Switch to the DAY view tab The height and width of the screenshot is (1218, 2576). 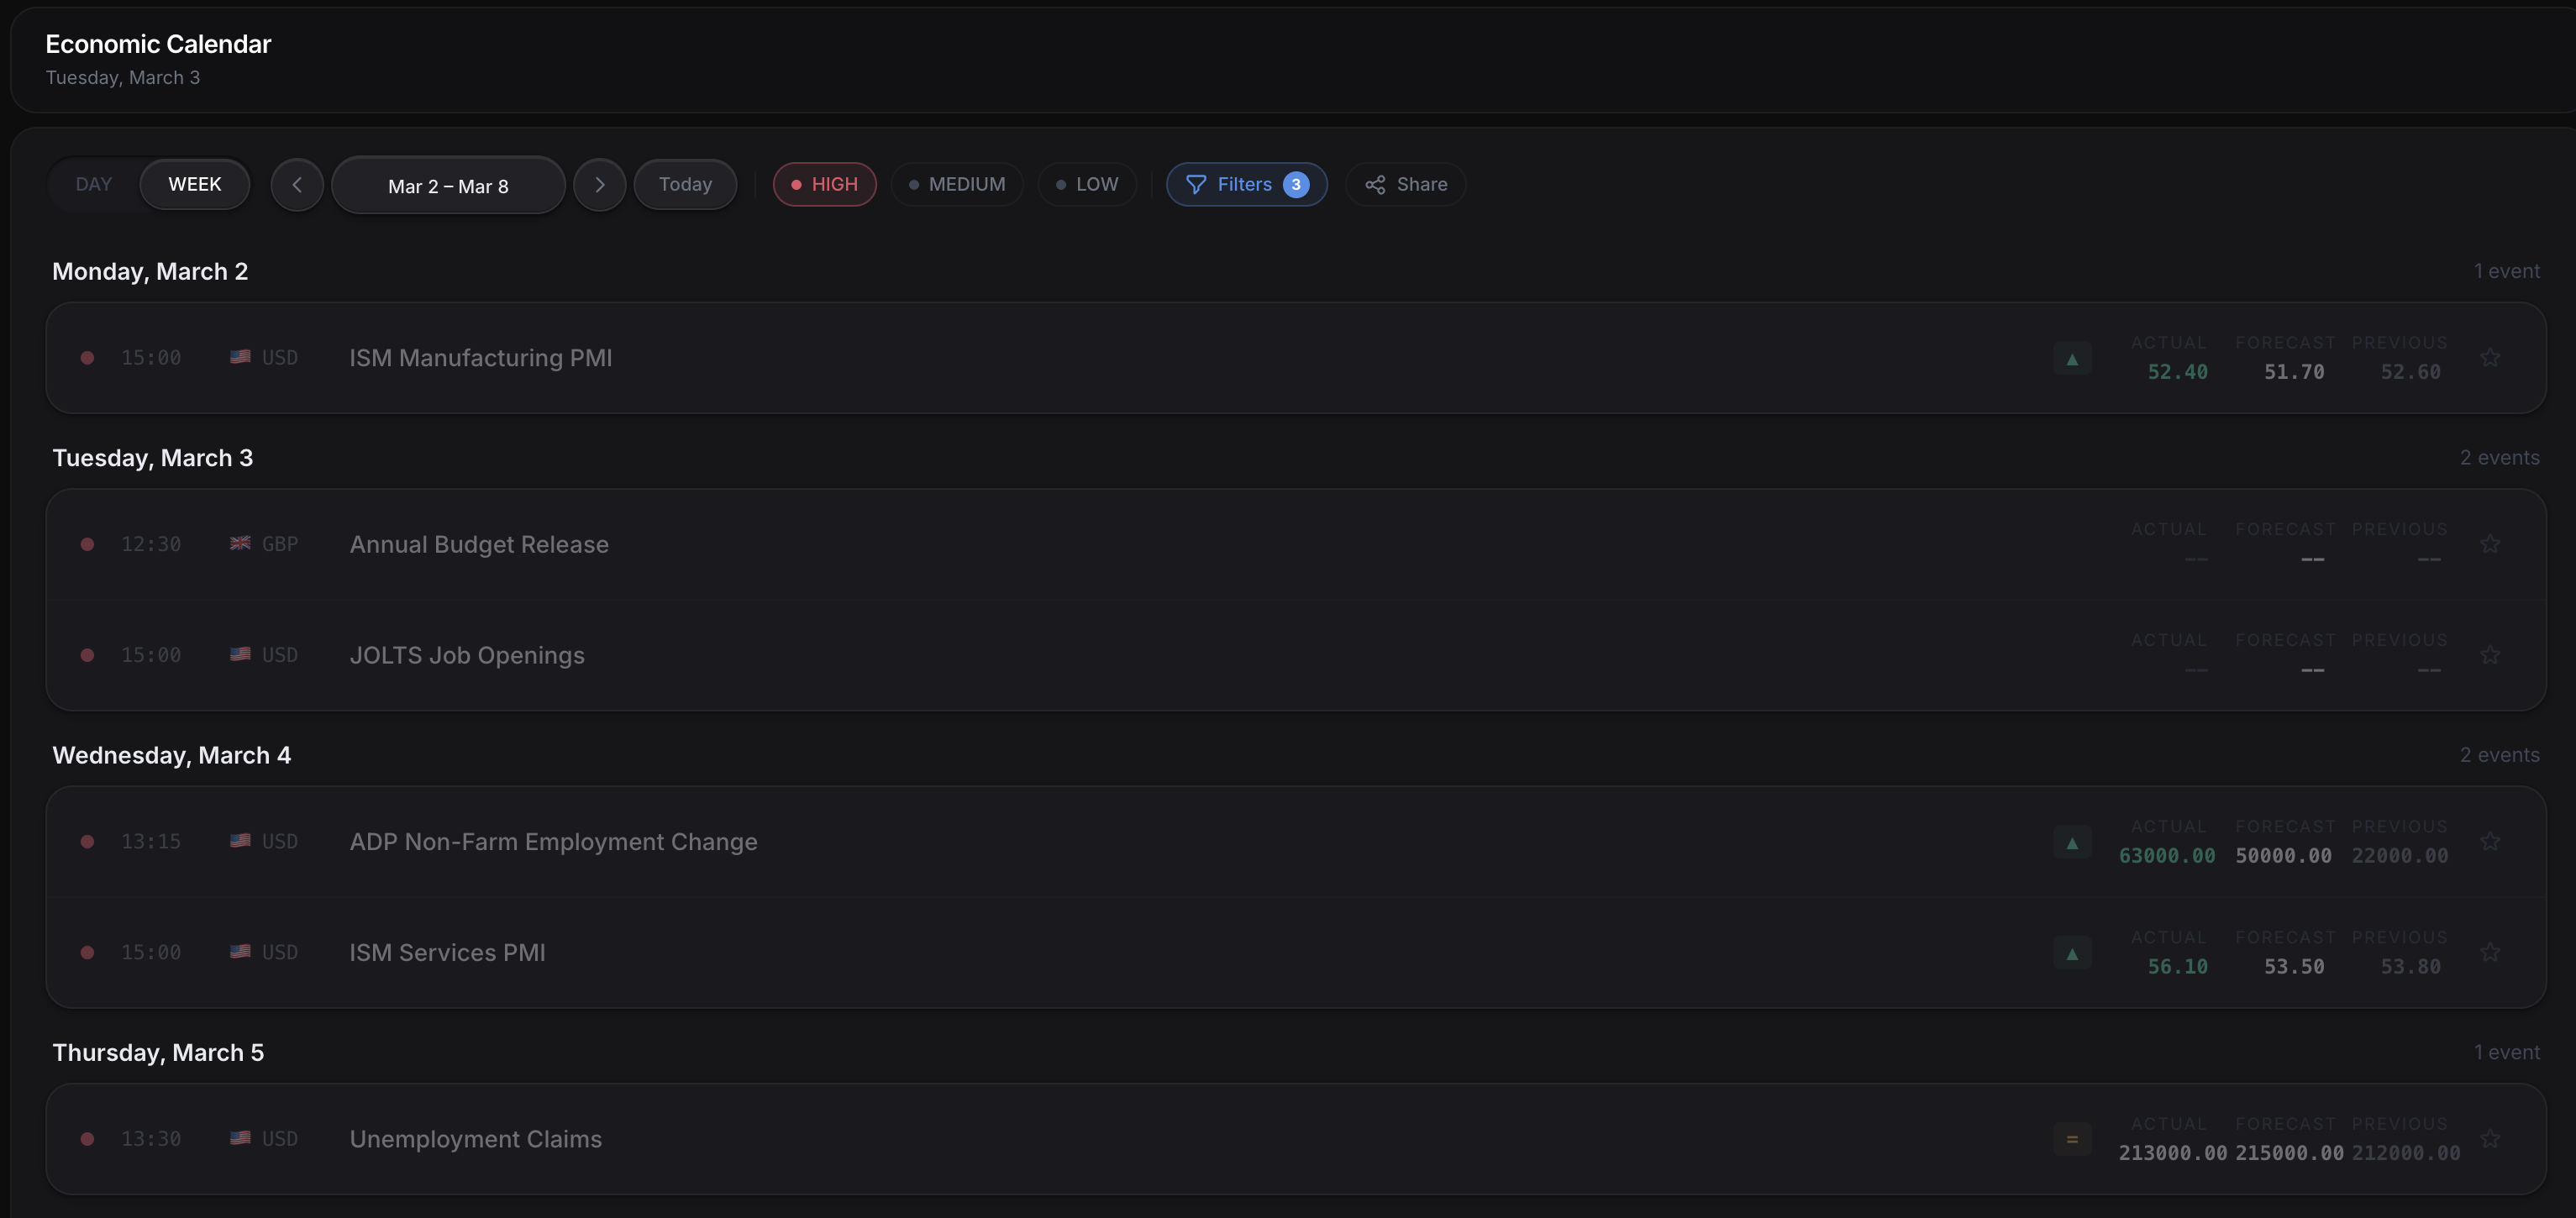(x=94, y=184)
